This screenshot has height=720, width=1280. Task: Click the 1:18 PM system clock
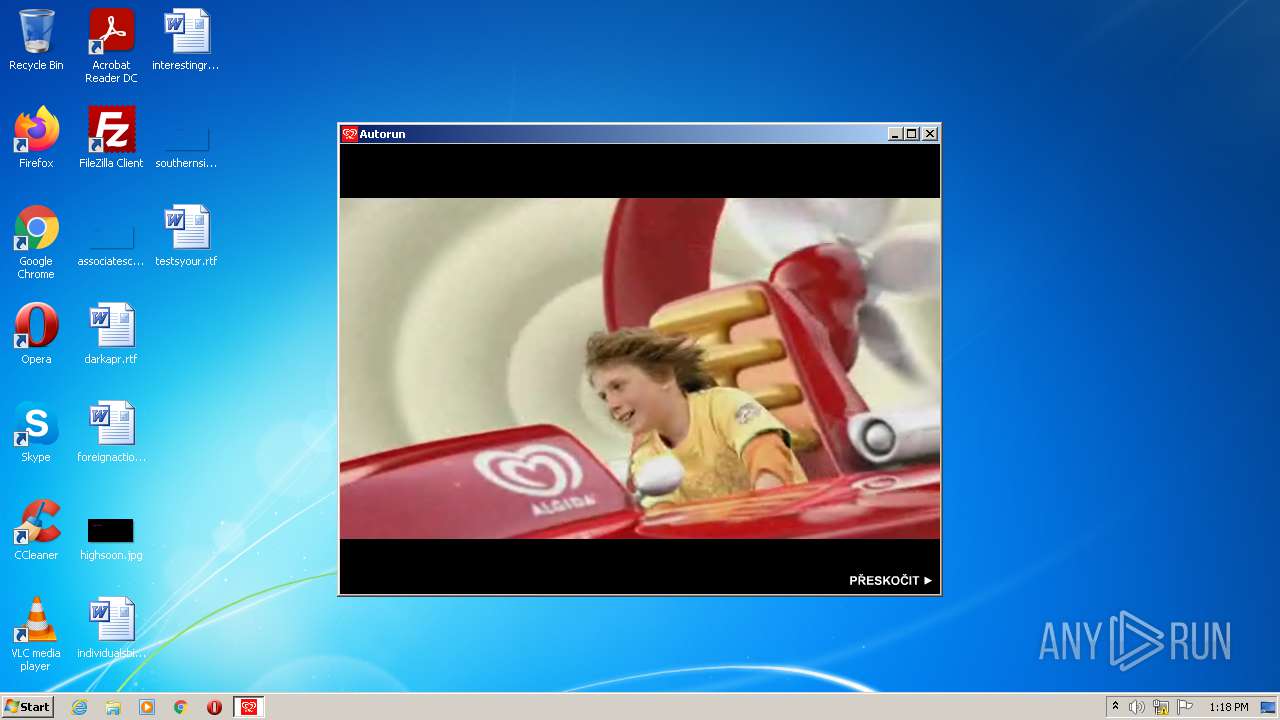point(1228,707)
